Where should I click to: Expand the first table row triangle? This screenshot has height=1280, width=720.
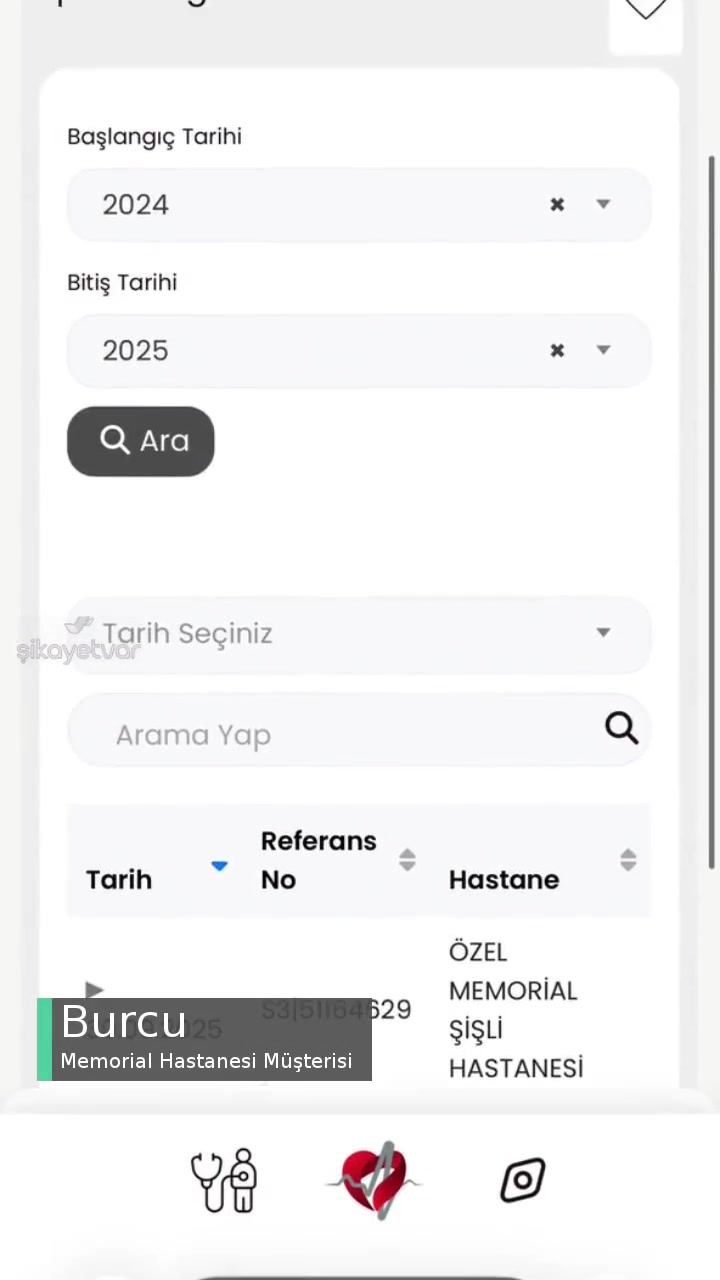click(94, 990)
